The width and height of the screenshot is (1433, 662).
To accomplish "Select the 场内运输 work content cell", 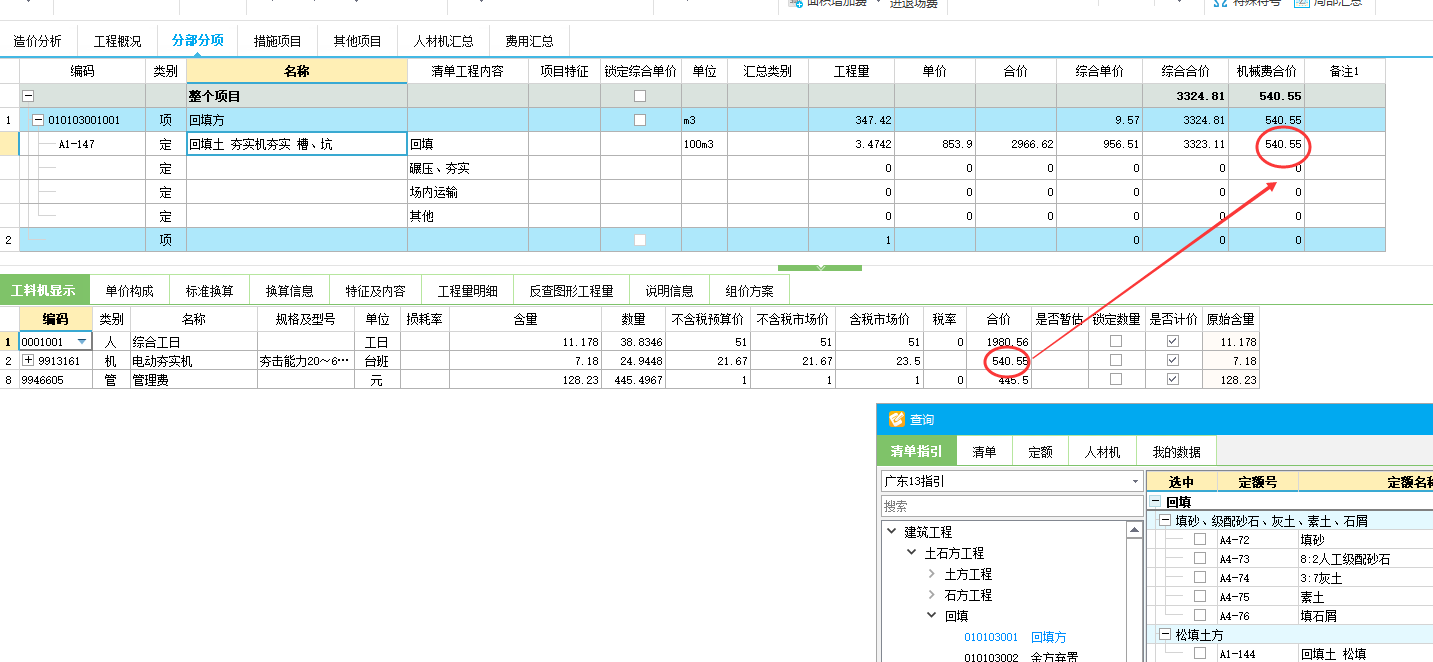I will [x=468, y=192].
